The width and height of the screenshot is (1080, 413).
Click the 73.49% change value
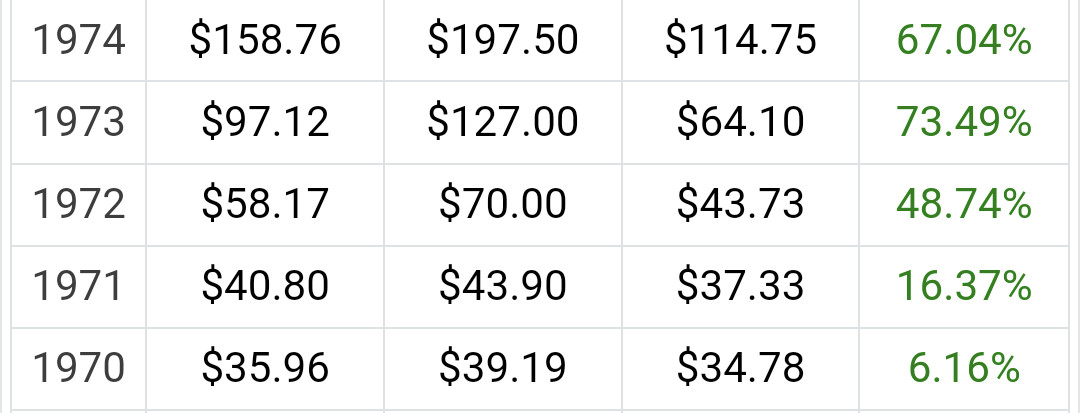tap(964, 123)
